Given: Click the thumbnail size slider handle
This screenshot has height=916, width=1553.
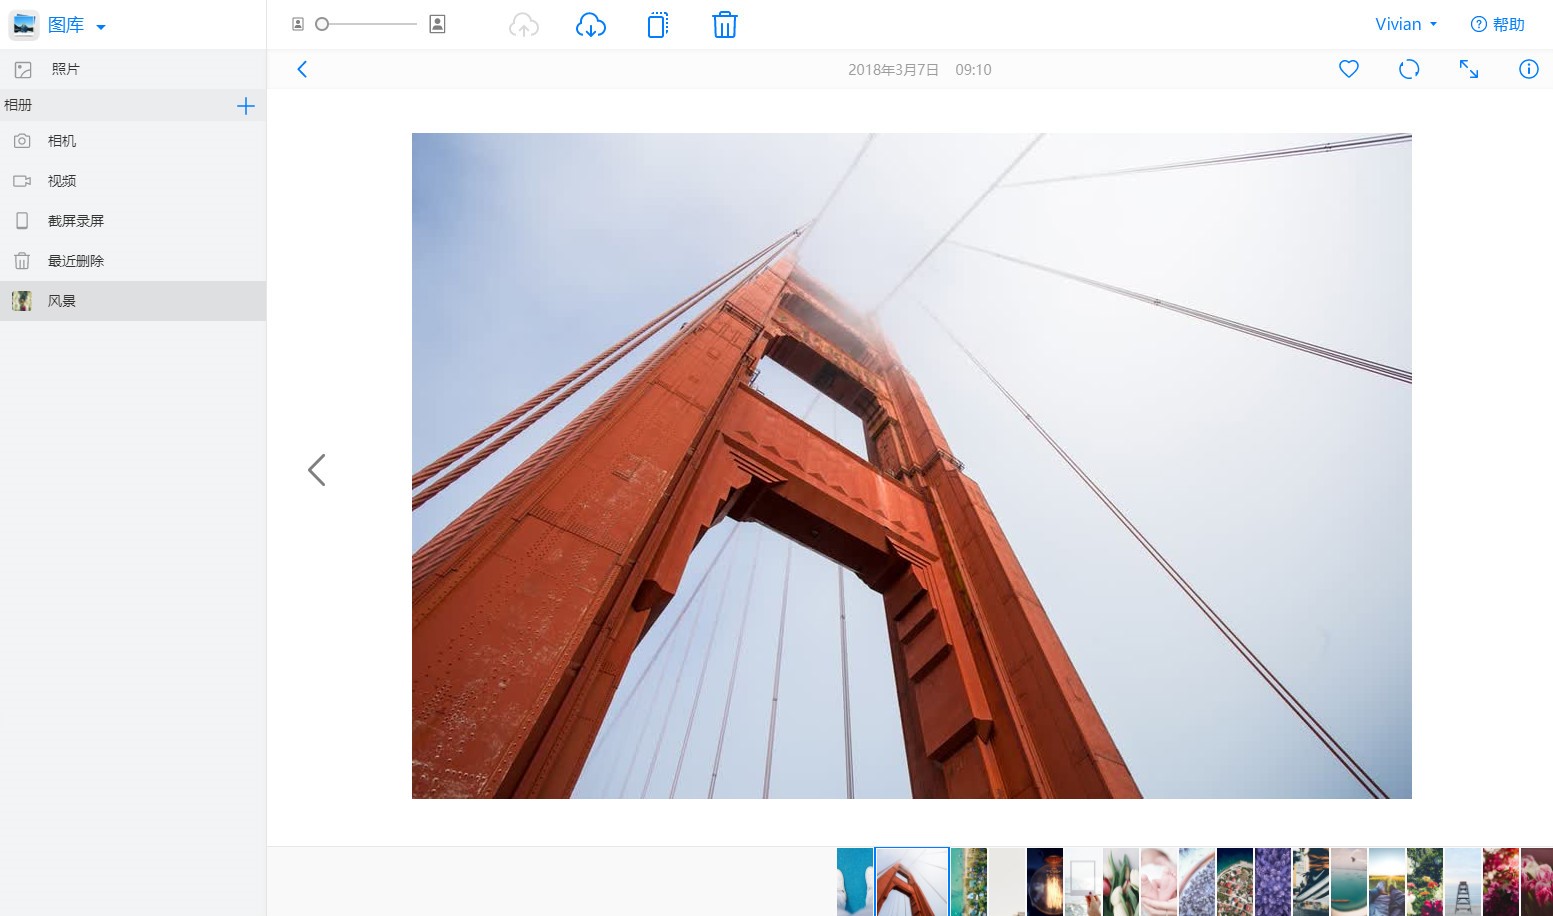Looking at the screenshot, I should [322, 24].
